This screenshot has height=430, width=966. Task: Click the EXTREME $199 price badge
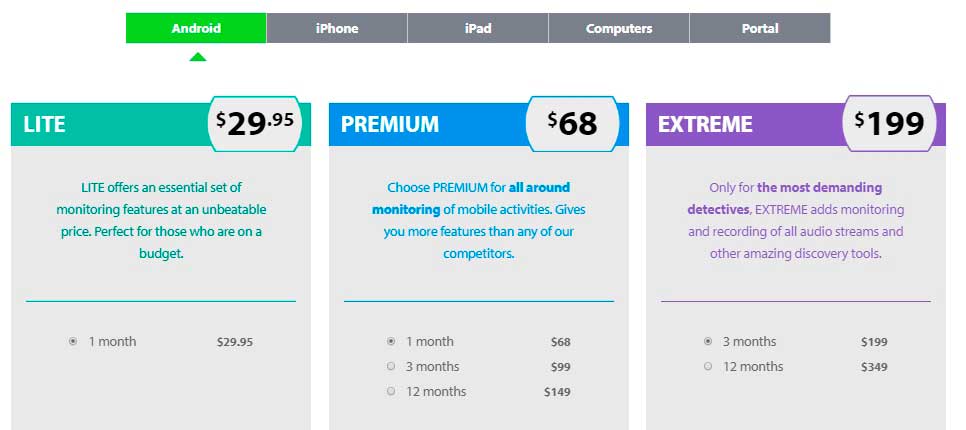[890, 124]
